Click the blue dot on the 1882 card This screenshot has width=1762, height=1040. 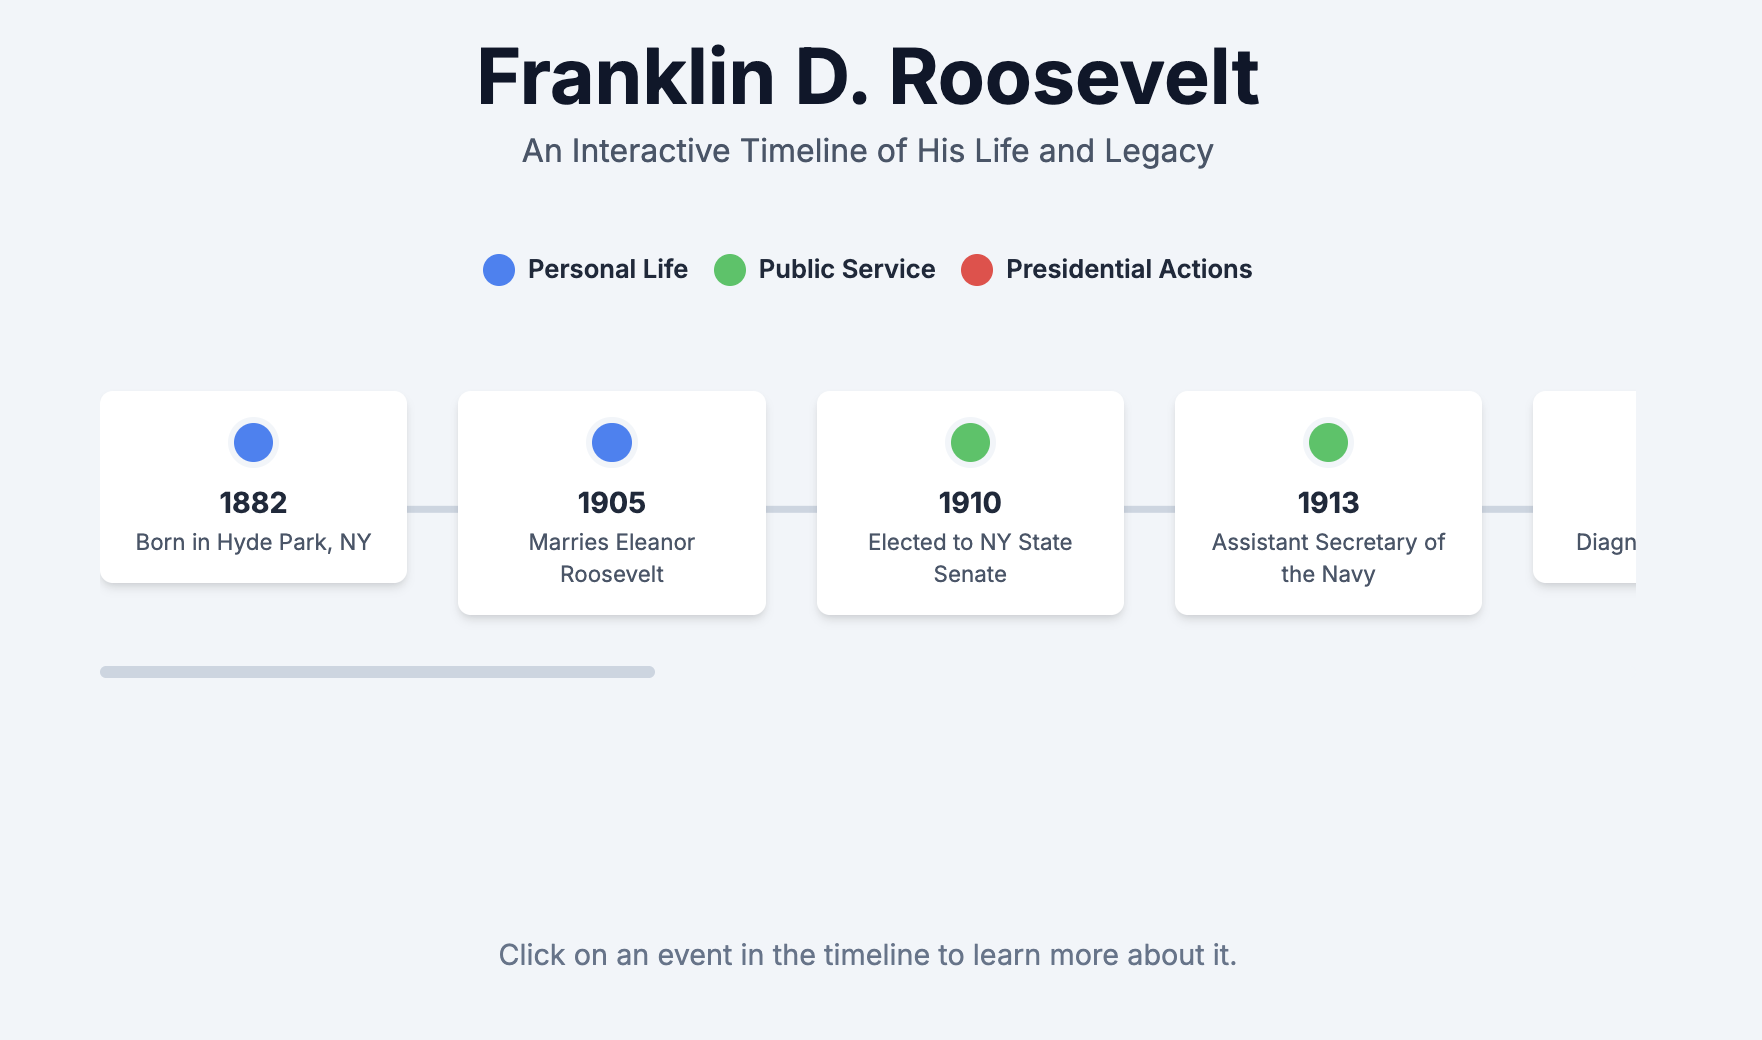tap(253, 442)
